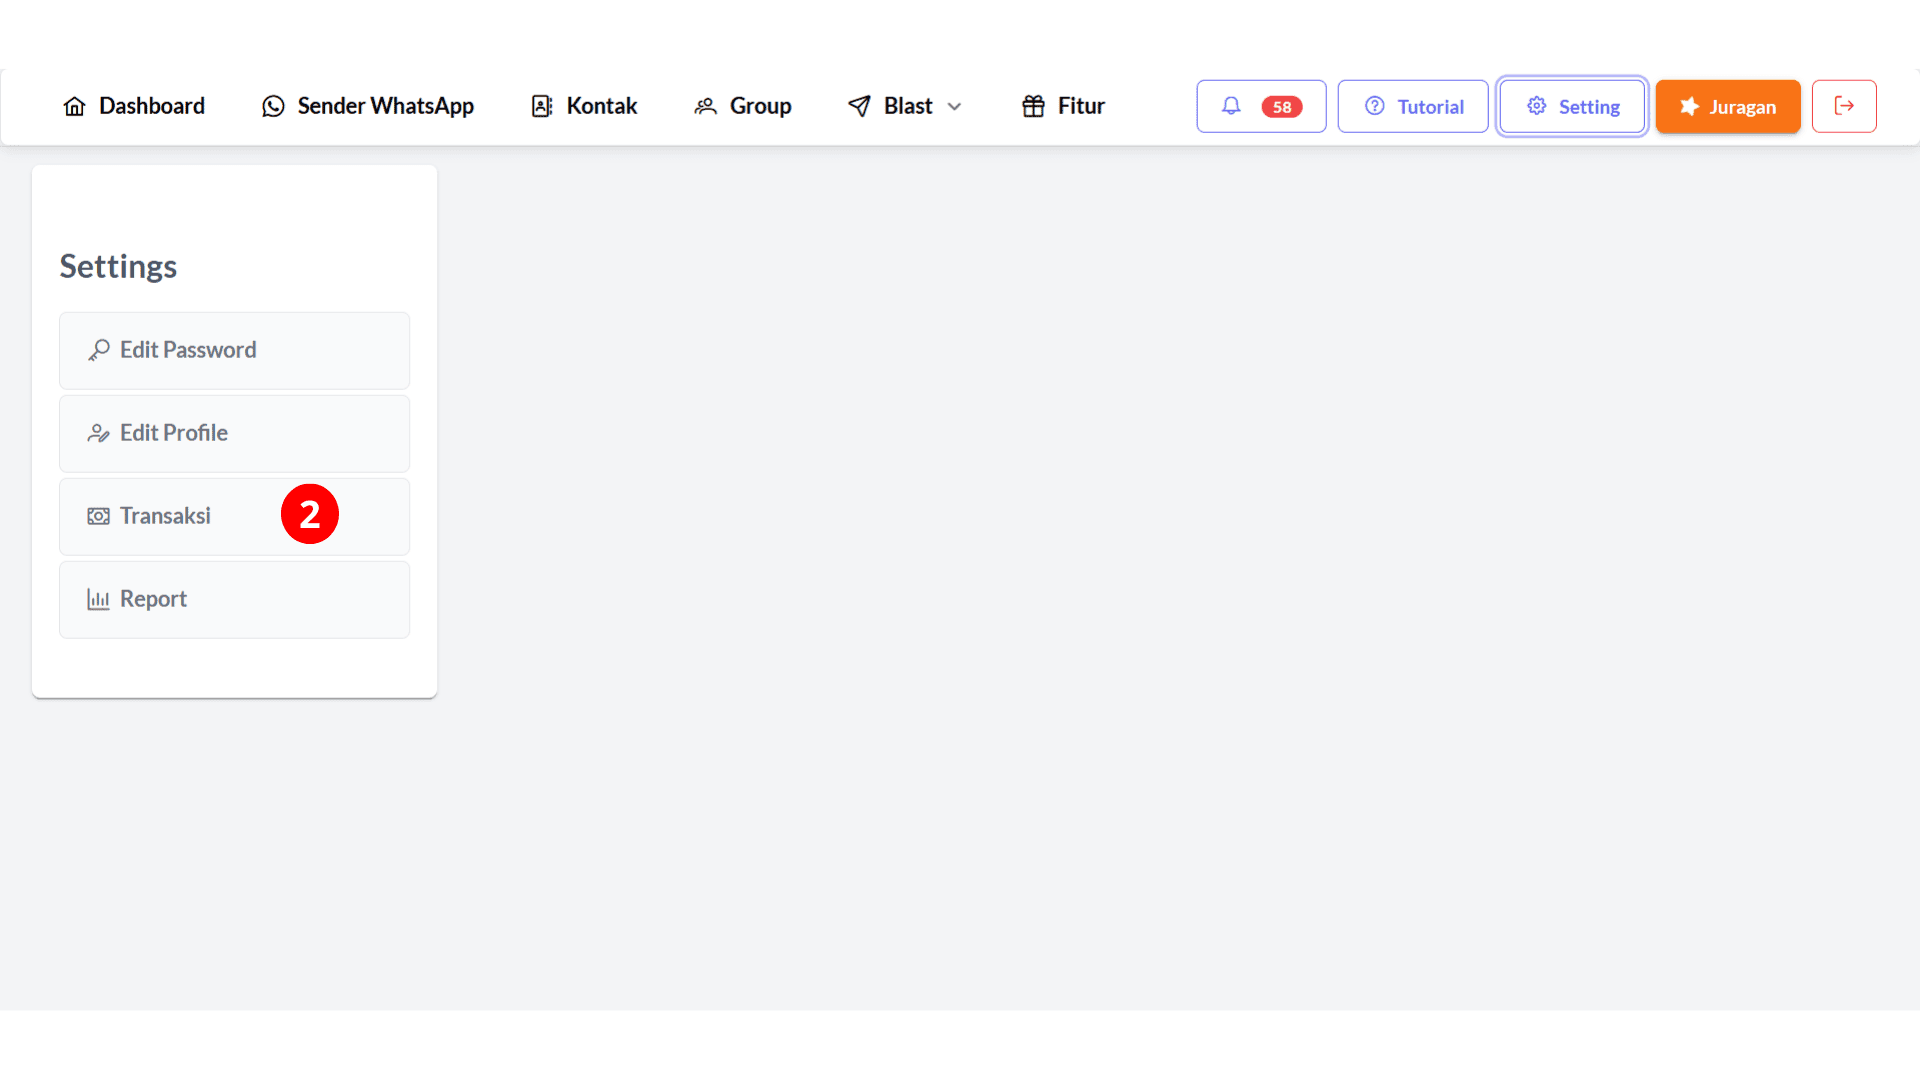This screenshot has width=1920, height=1080.
Task: Click the Setting gear icon
Action: click(x=1537, y=106)
